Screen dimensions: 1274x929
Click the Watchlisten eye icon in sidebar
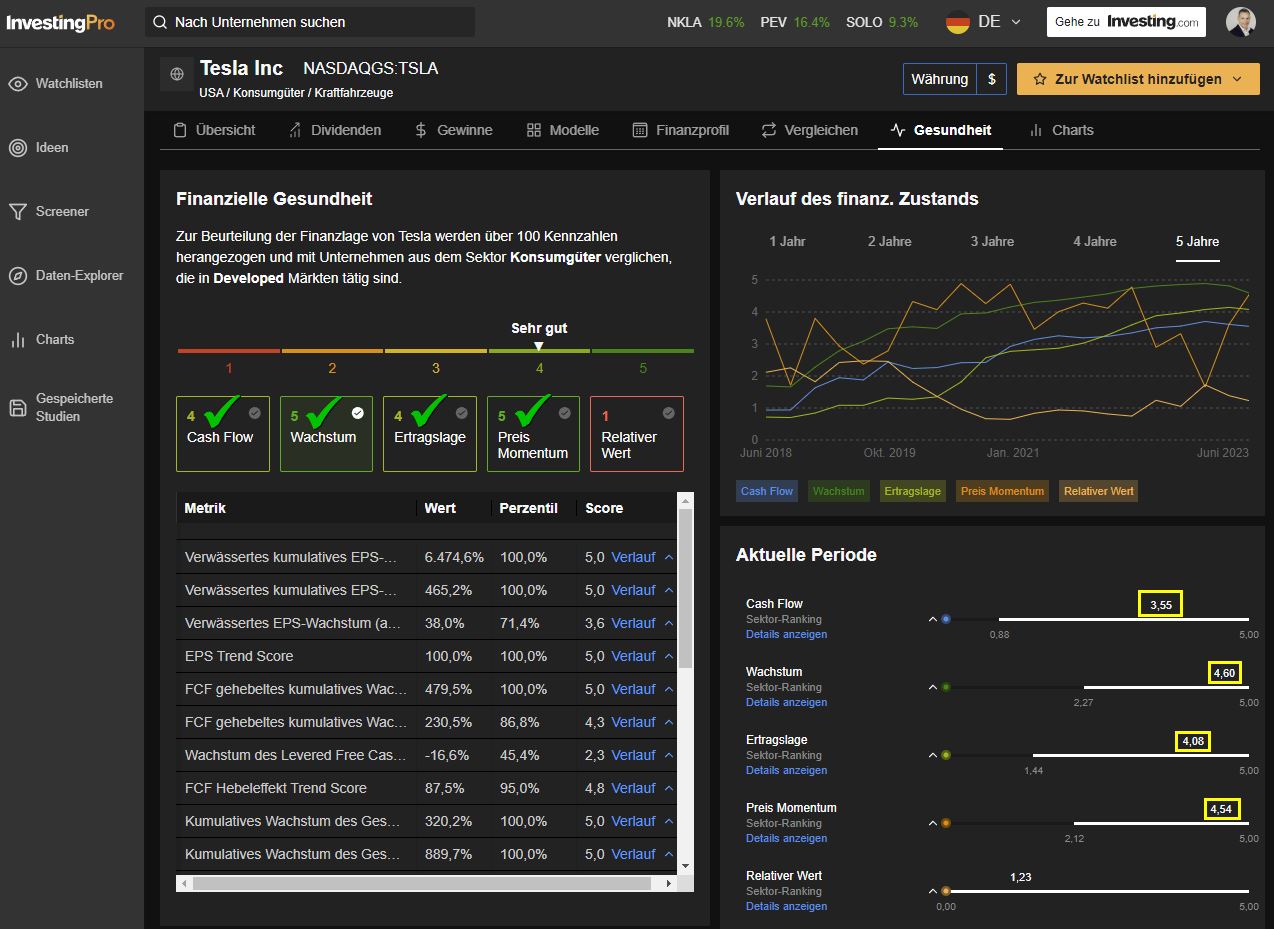pyautogui.click(x=18, y=84)
